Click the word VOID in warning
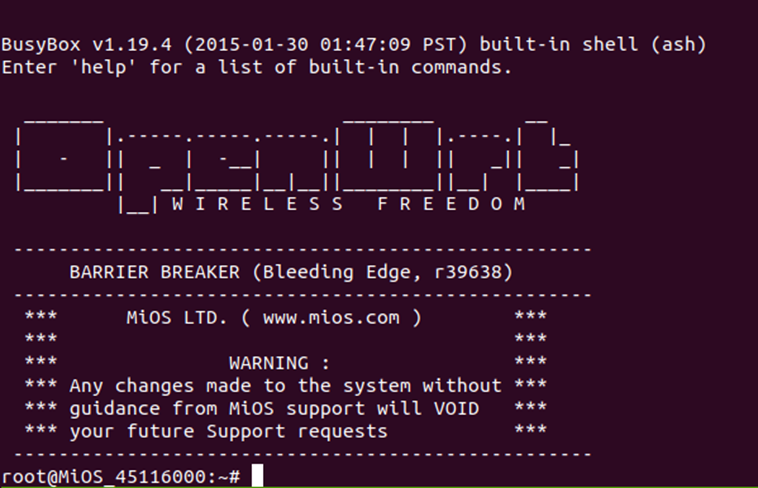 [456, 409]
